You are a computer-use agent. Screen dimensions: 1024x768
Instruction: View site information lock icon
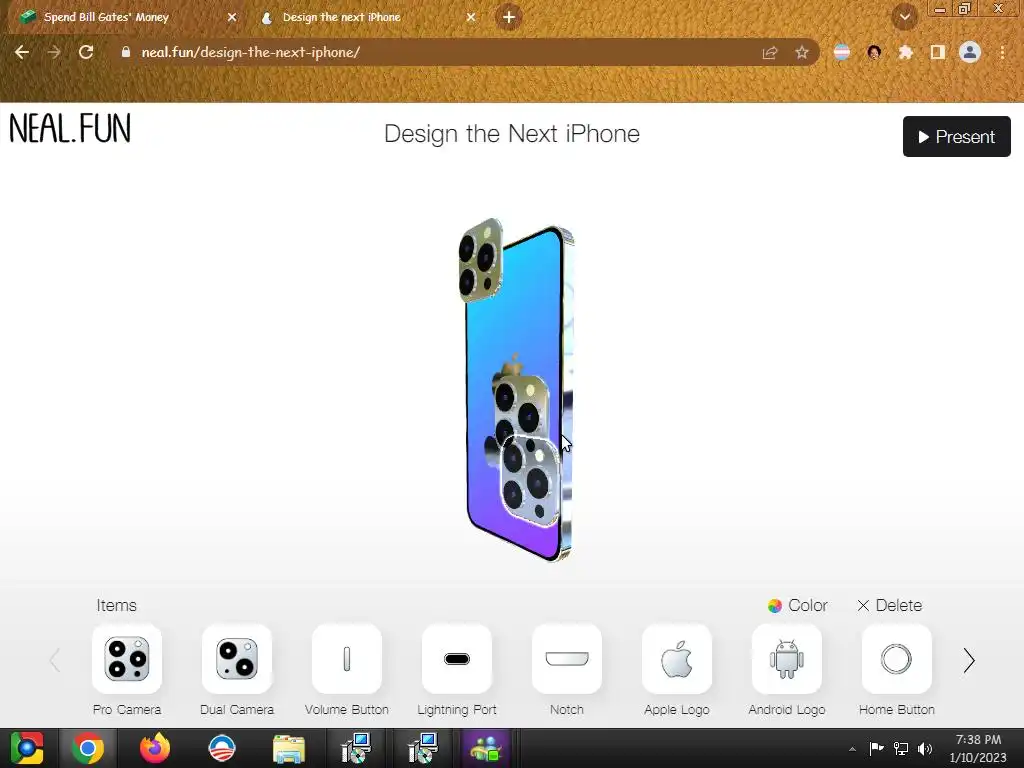(125, 52)
